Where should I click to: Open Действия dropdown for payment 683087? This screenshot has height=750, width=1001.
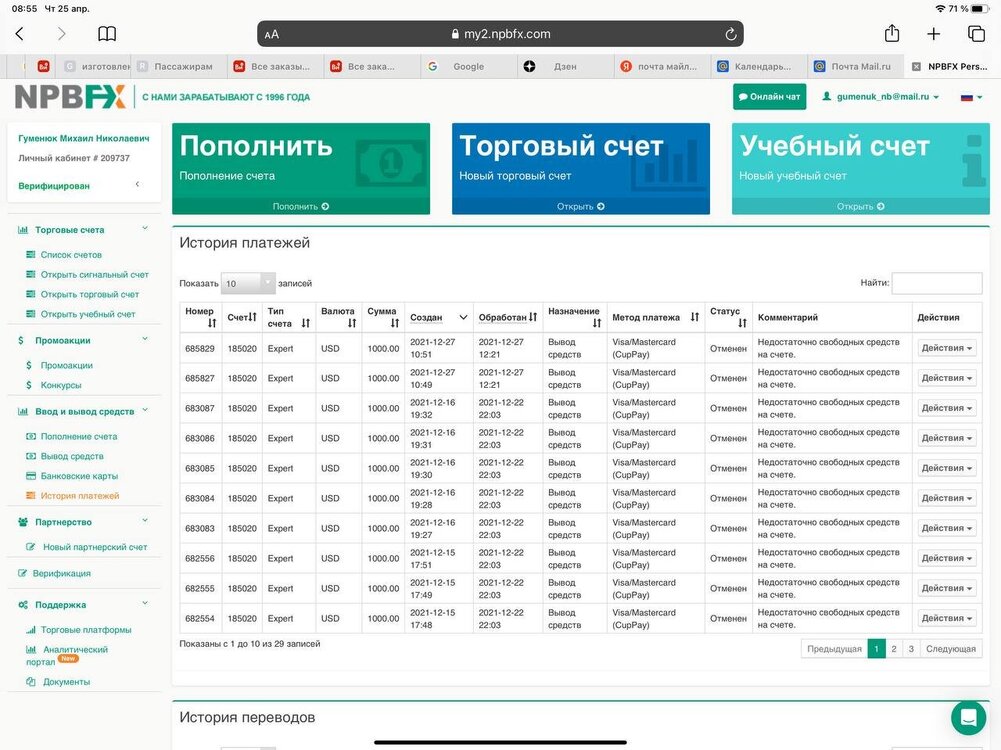(947, 408)
